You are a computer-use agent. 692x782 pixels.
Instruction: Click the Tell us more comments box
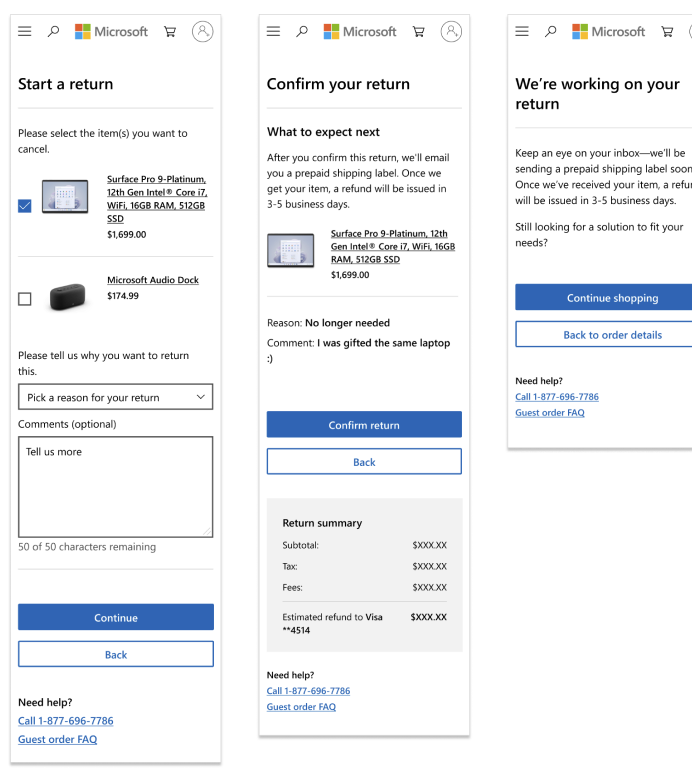click(116, 486)
